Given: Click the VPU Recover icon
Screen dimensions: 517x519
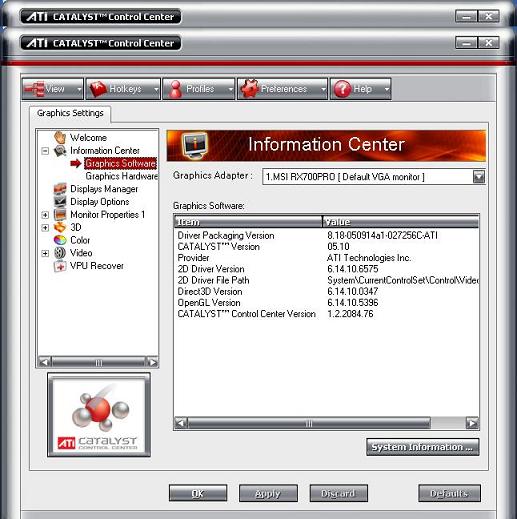Looking at the screenshot, I should (x=60, y=266).
